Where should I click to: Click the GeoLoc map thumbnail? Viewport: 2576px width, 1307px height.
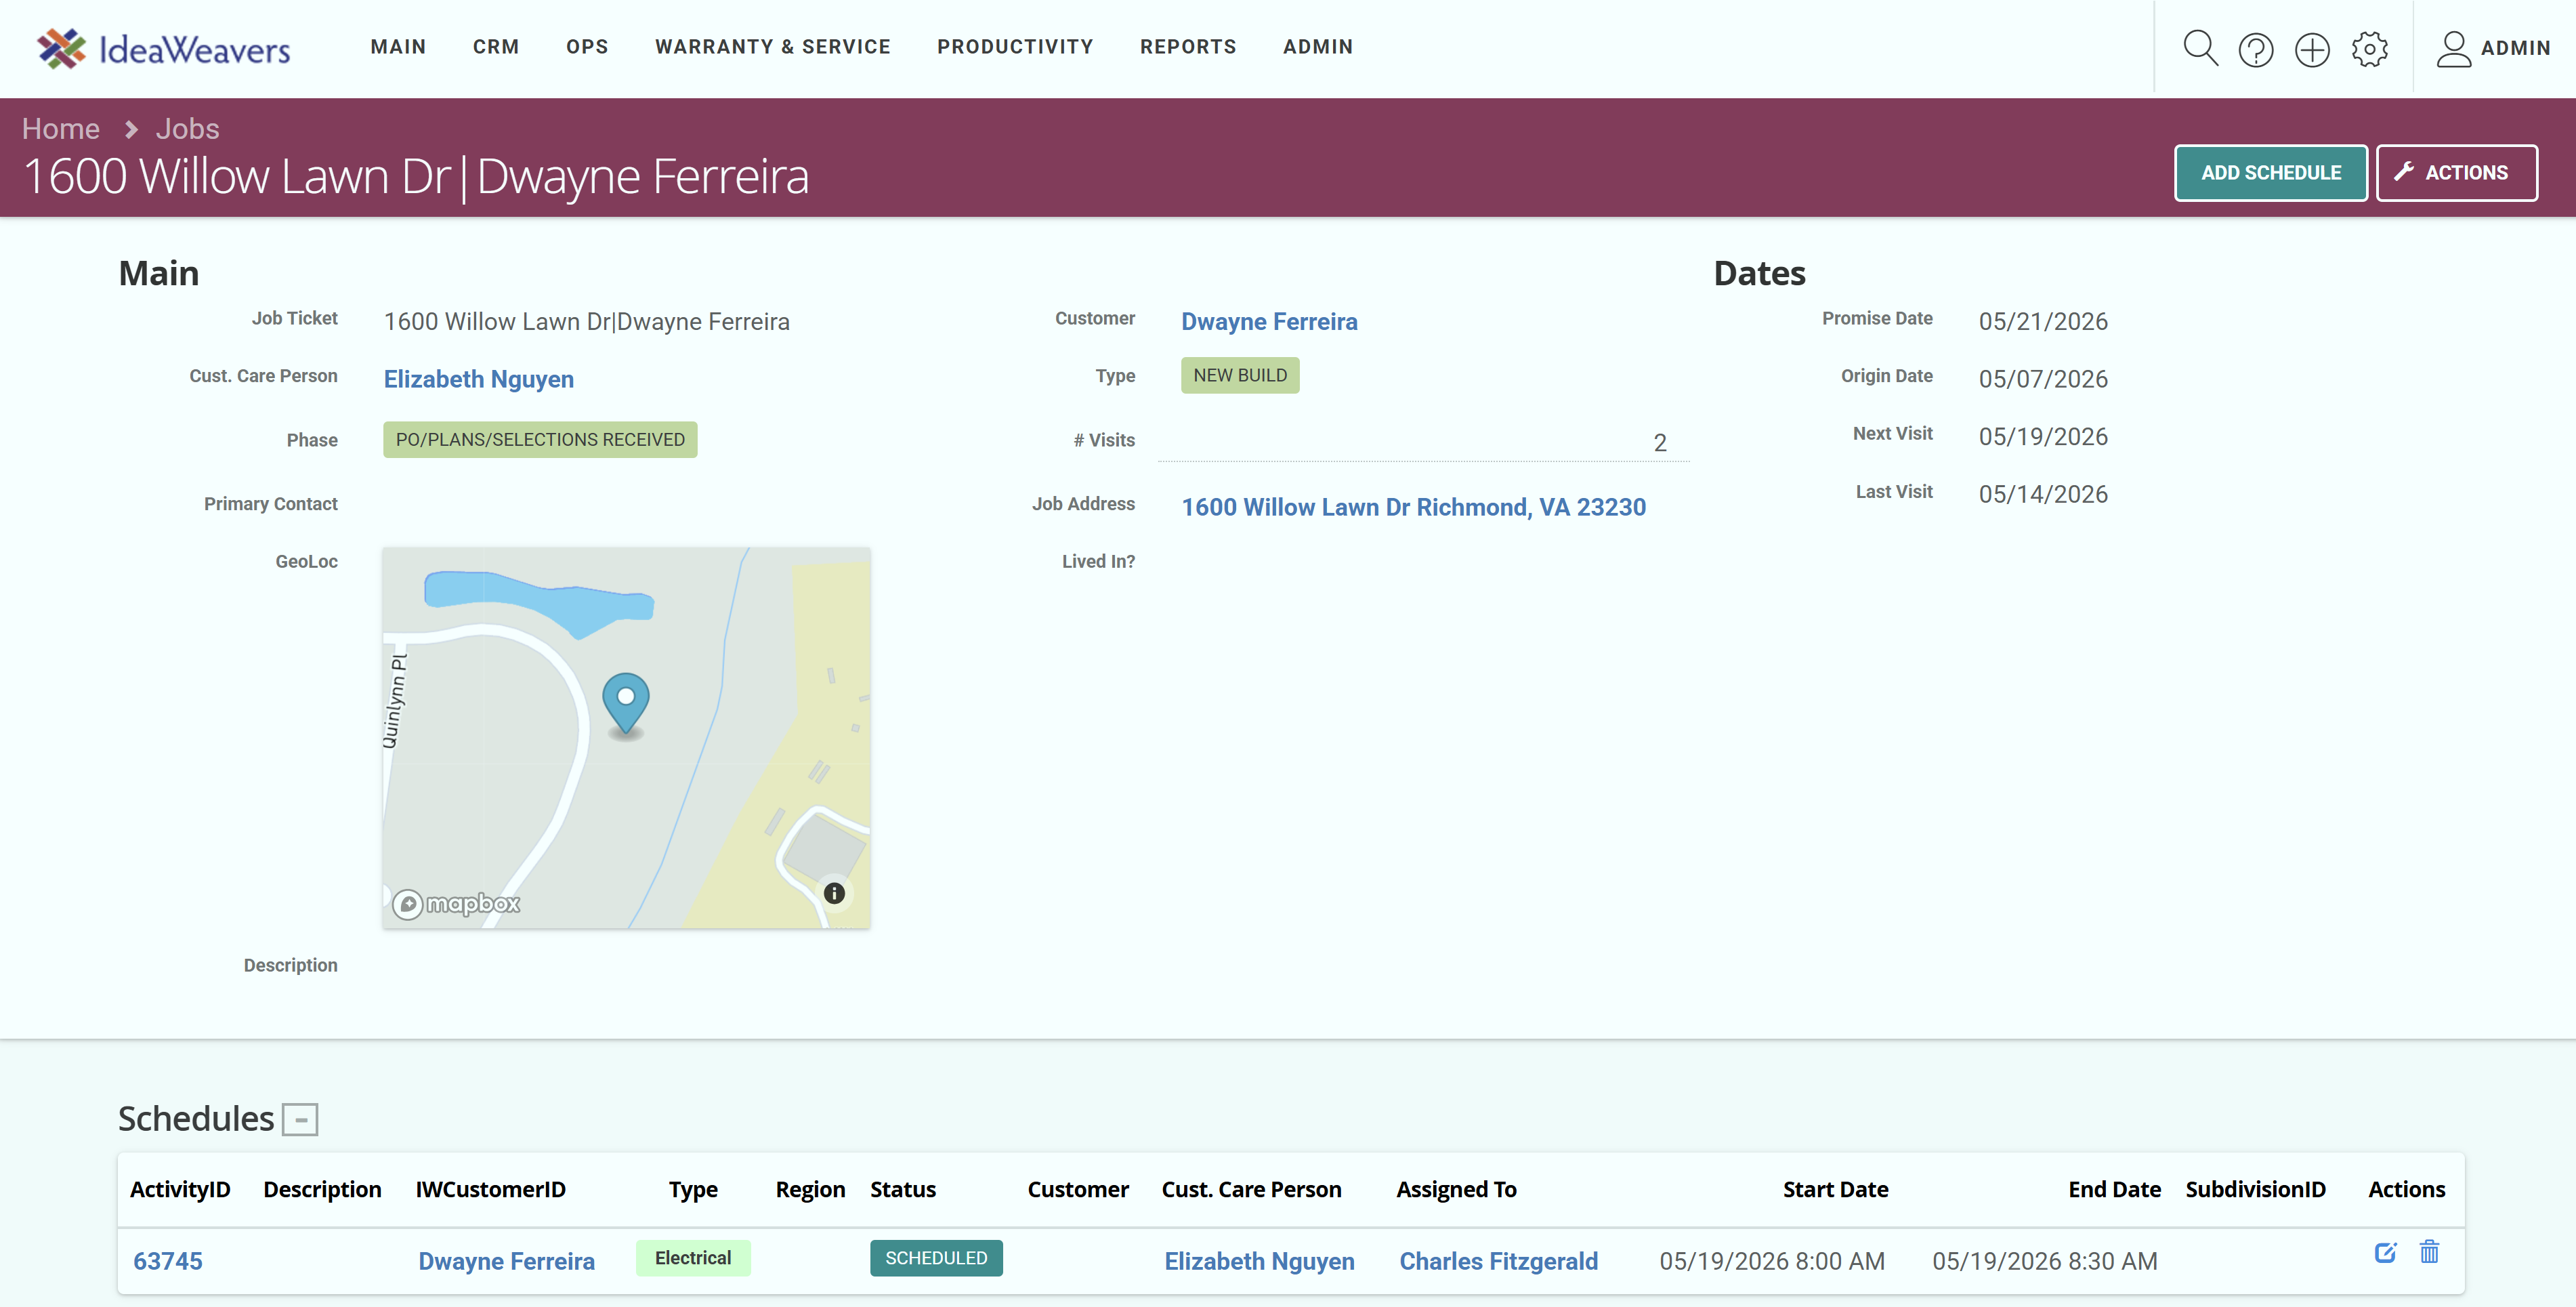(626, 738)
